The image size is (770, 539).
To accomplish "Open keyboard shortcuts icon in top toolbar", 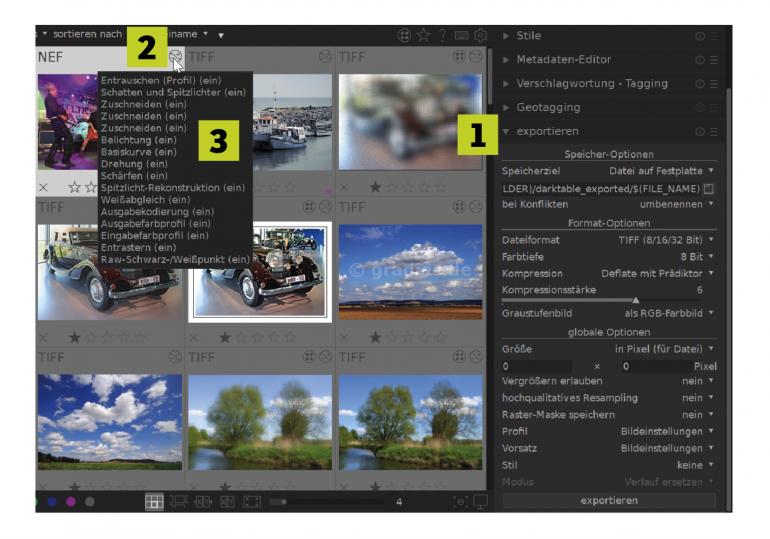I will click(462, 35).
